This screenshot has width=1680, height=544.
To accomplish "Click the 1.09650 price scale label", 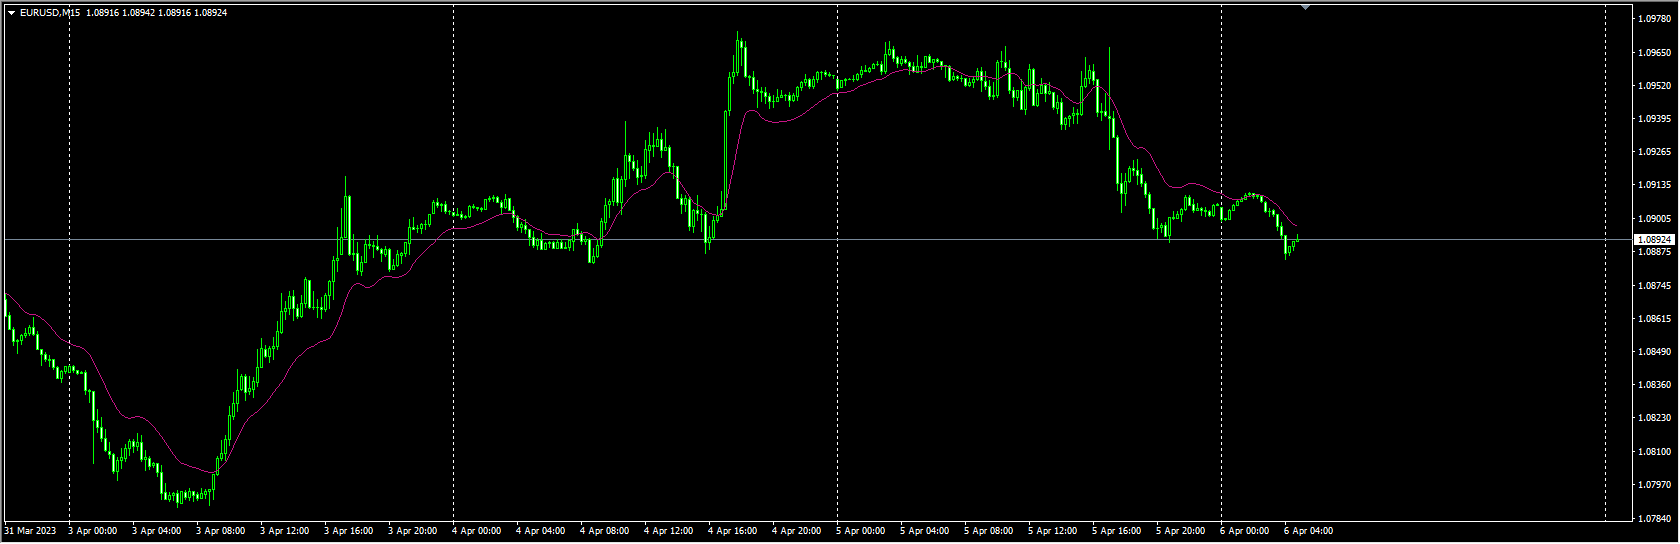I will (1656, 52).
